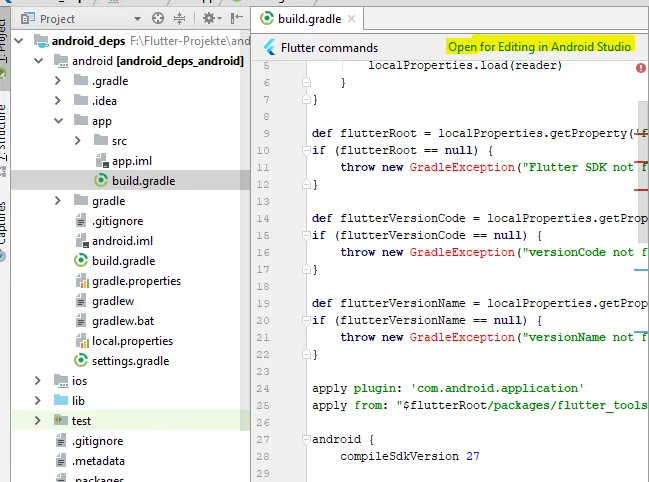Select gradlew file

click(113, 301)
